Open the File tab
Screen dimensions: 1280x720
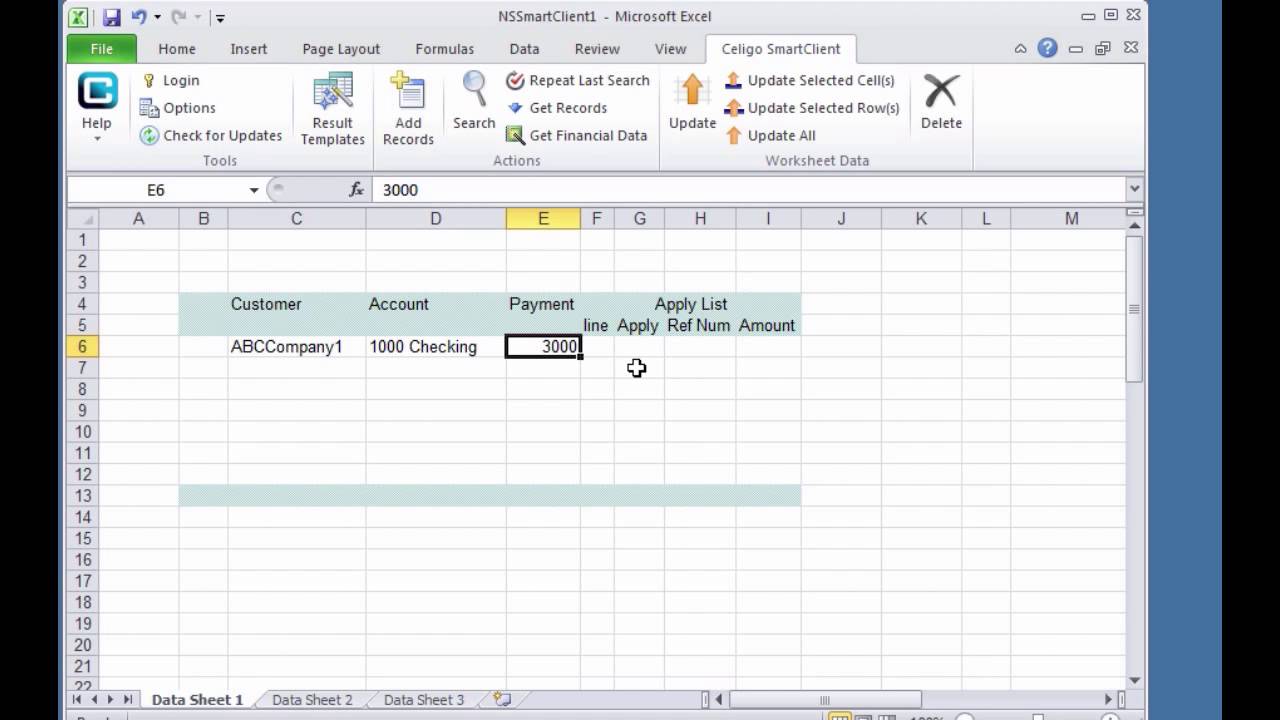click(102, 49)
